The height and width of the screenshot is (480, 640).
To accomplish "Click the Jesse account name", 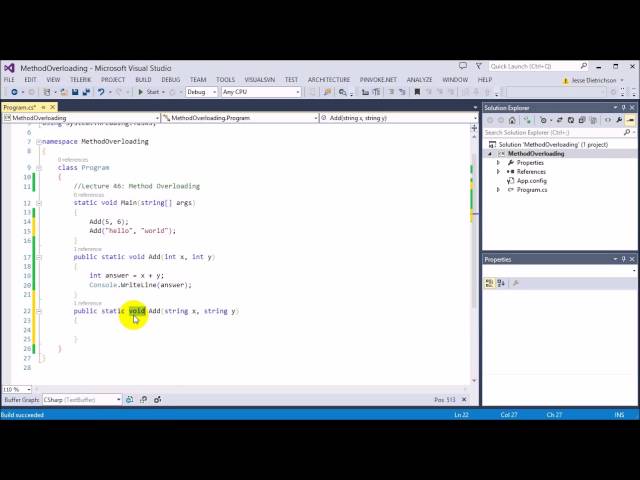I will 594,80.
